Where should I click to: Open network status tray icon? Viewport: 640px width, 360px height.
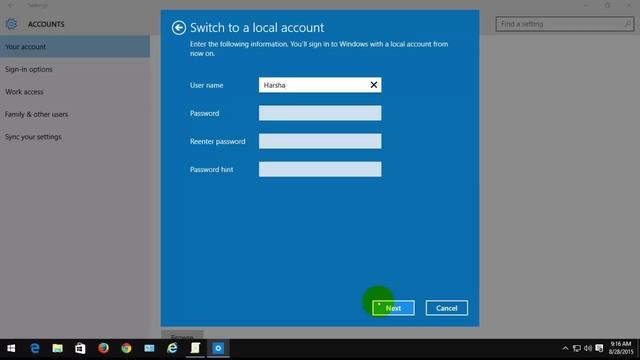(x=576, y=348)
